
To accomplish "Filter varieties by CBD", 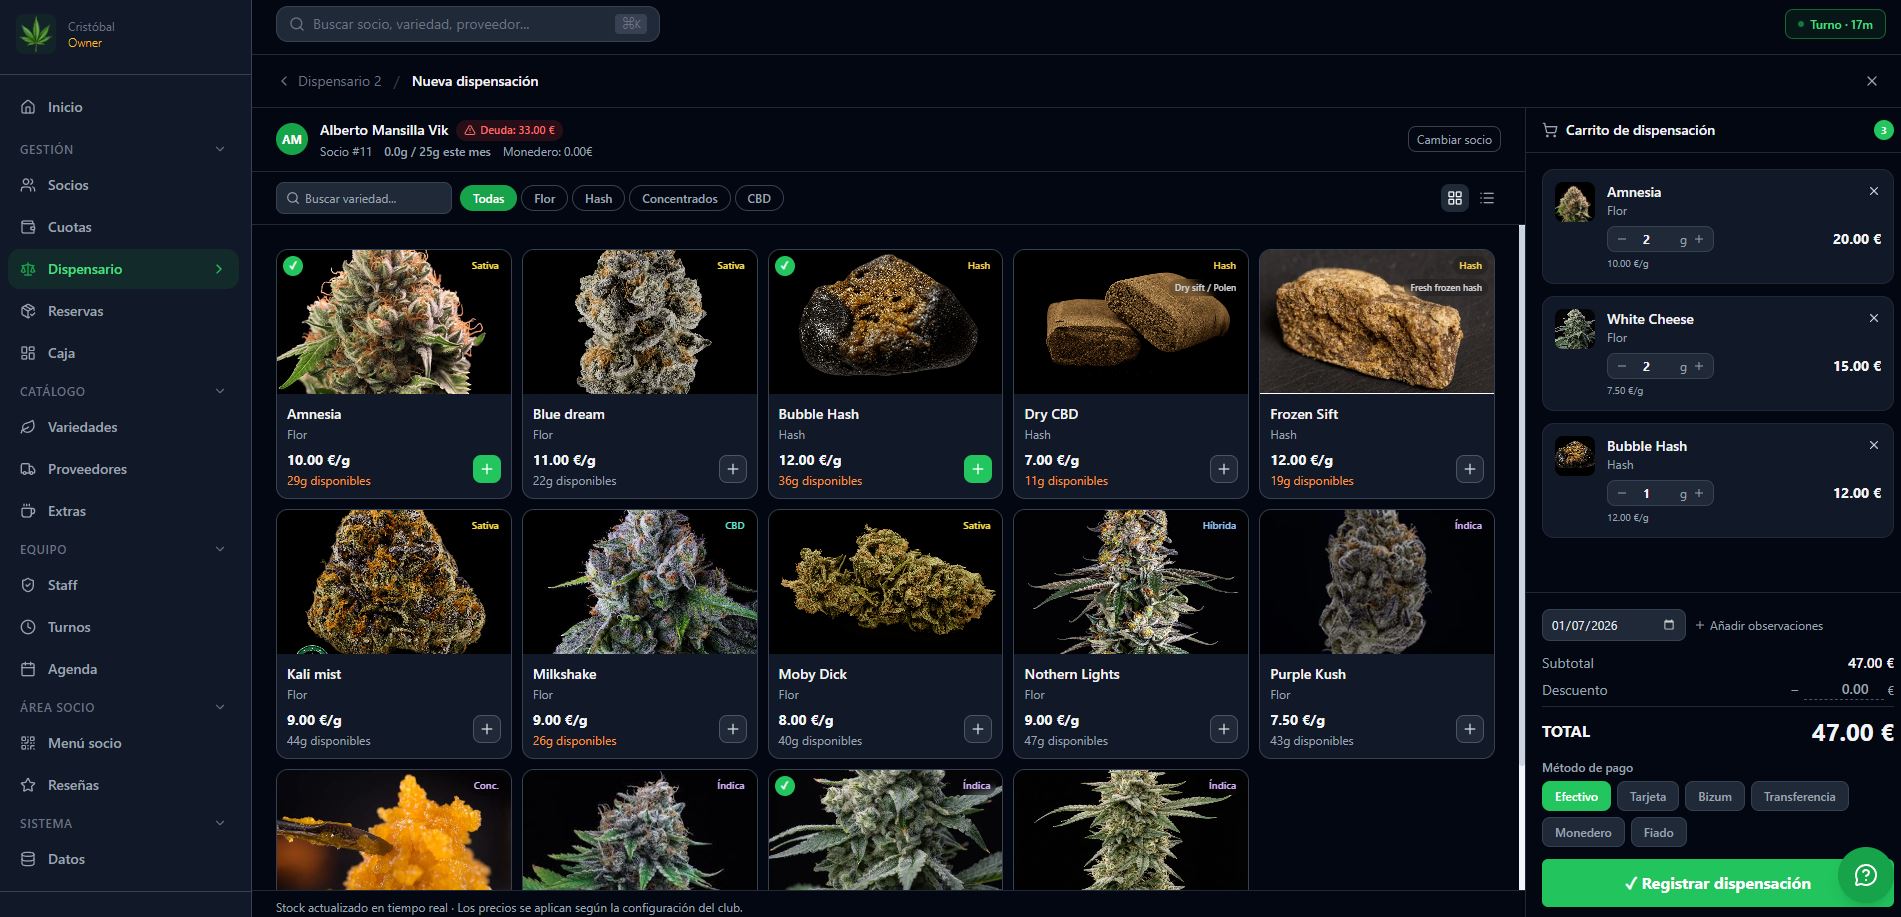I will 759,198.
